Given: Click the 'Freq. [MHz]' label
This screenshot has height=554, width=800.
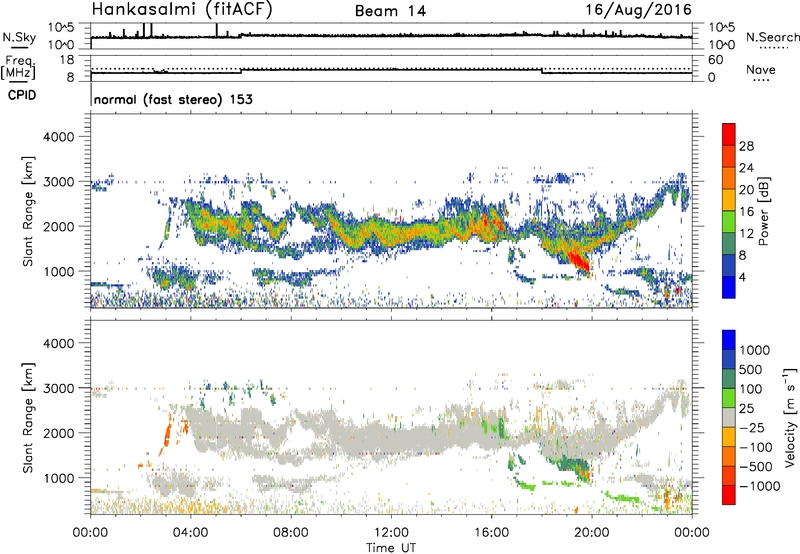Looking at the screenshot, I should [x=18, y=67].
